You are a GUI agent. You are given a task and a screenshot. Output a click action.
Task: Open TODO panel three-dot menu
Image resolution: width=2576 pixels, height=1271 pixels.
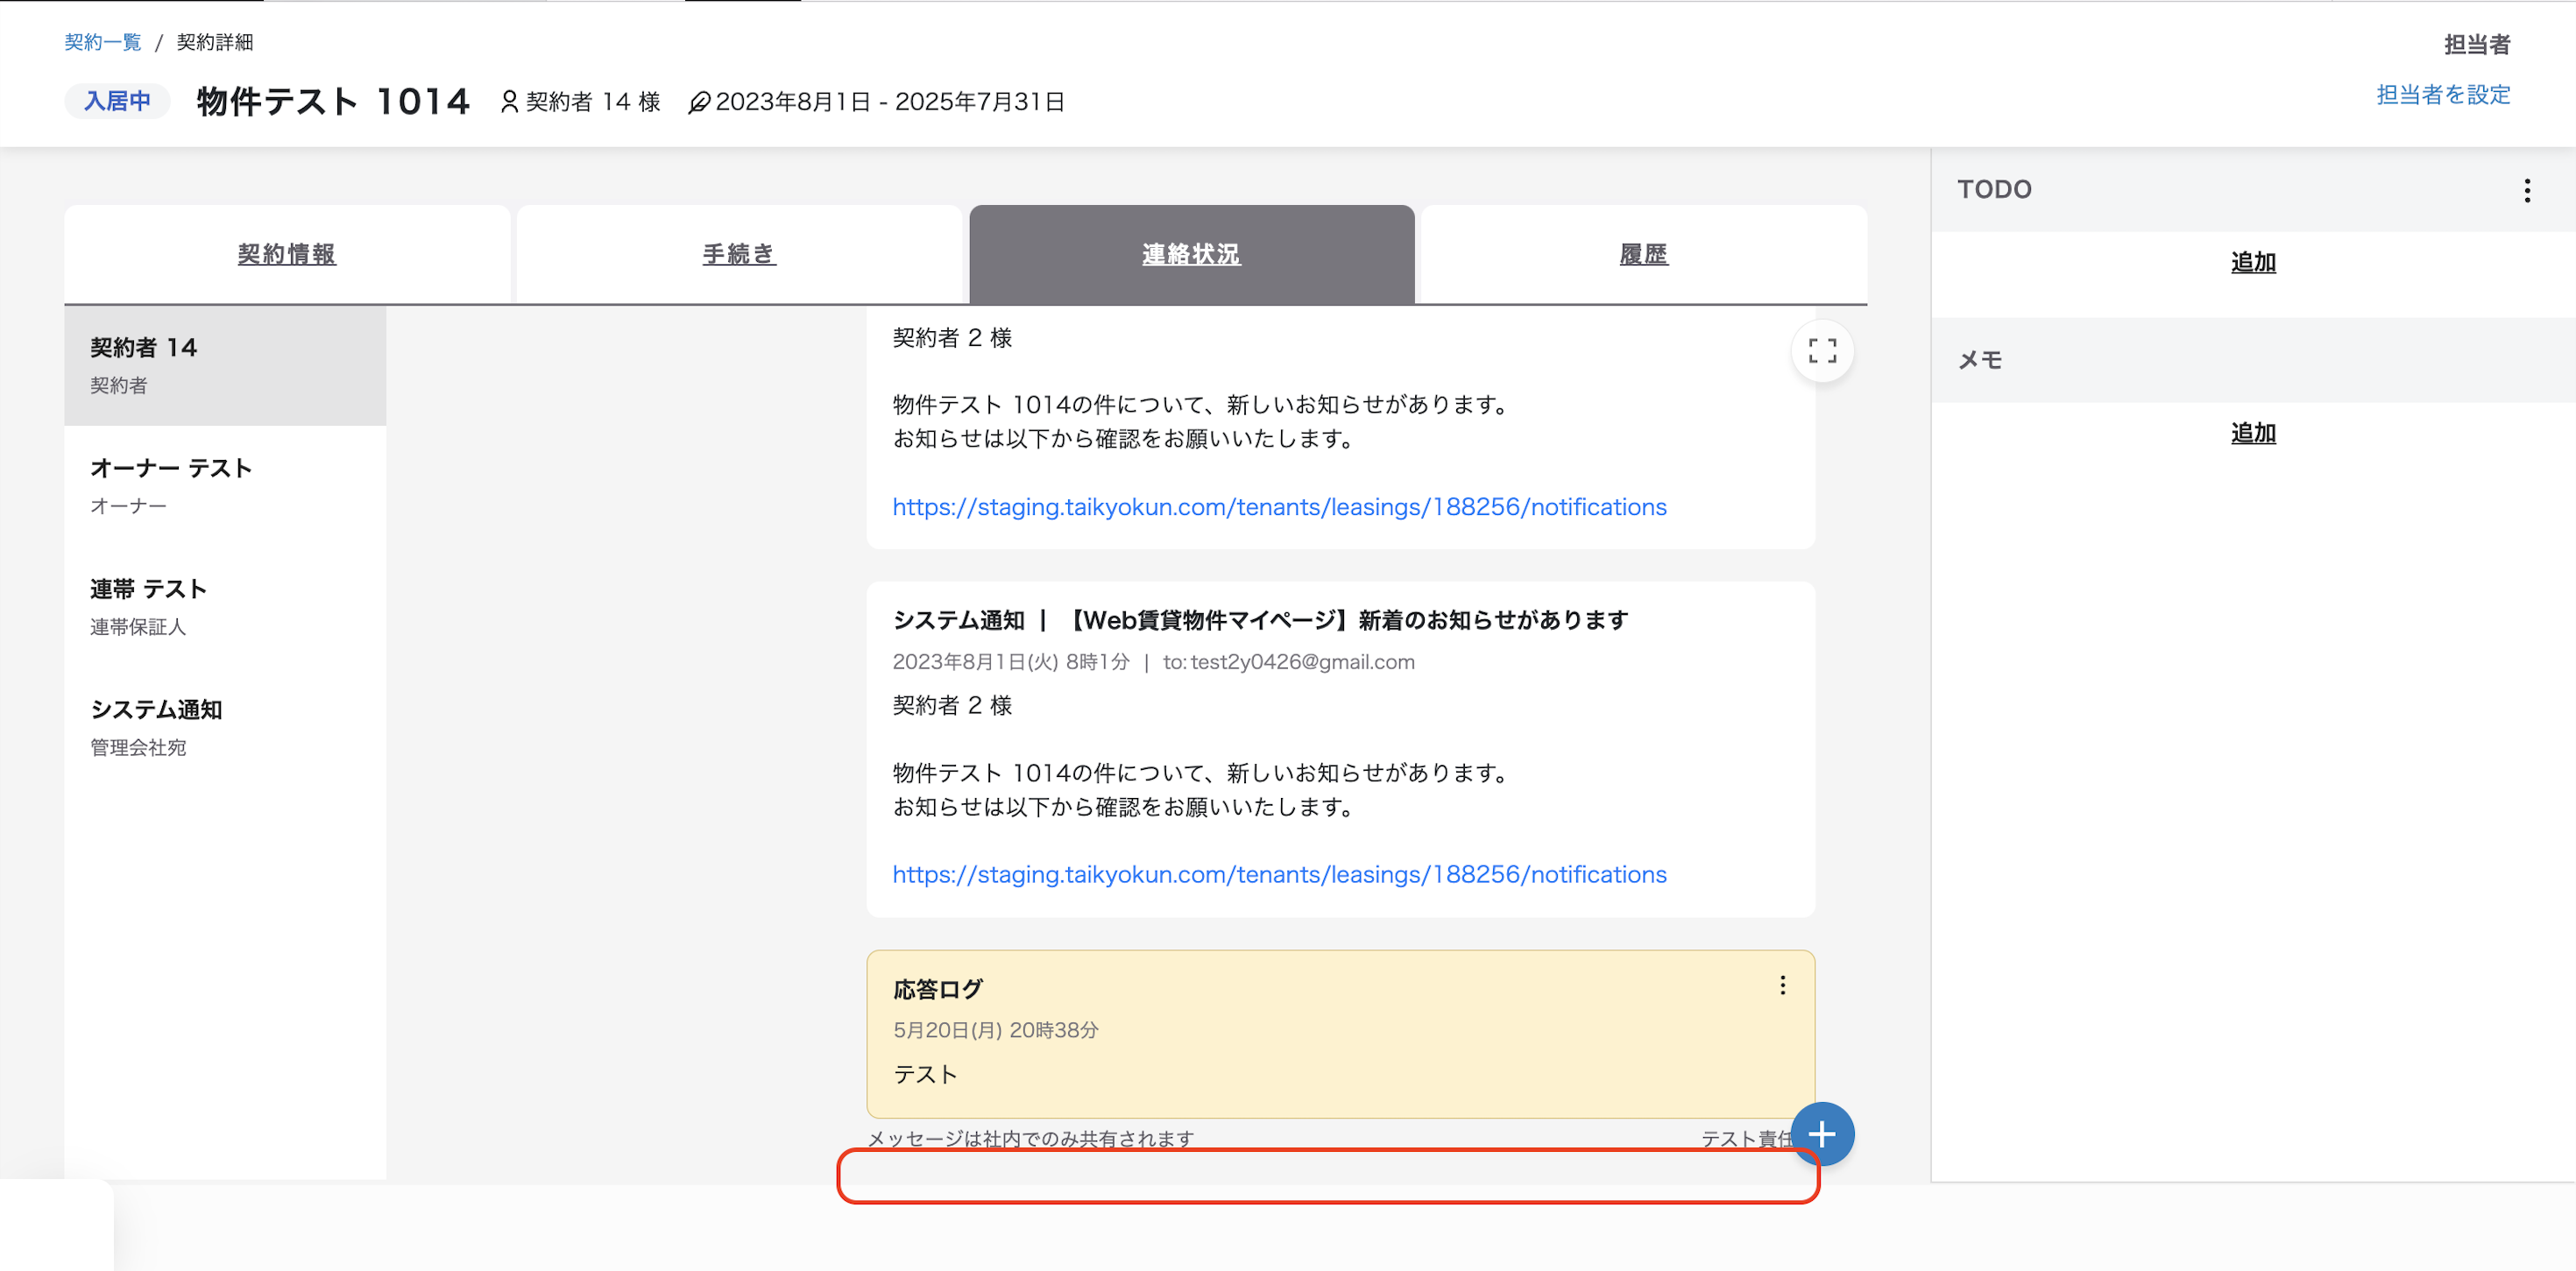tap(2527, 190)
